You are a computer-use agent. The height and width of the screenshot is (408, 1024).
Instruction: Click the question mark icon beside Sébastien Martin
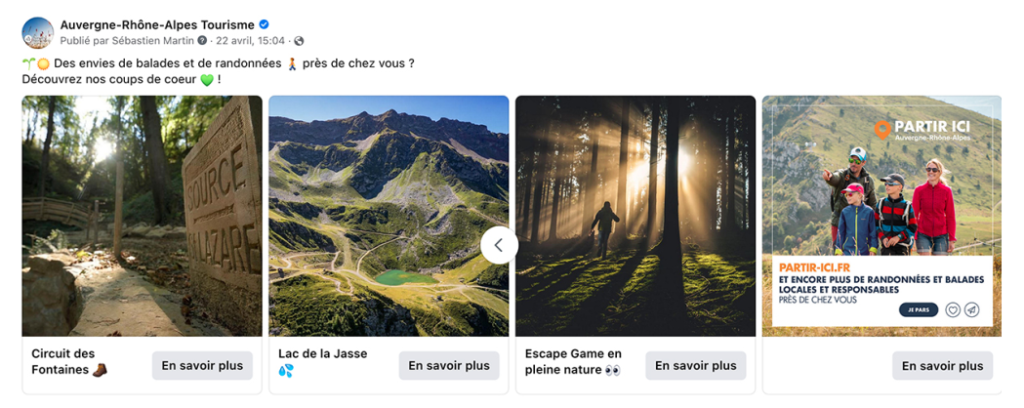[x=202, y=40]
